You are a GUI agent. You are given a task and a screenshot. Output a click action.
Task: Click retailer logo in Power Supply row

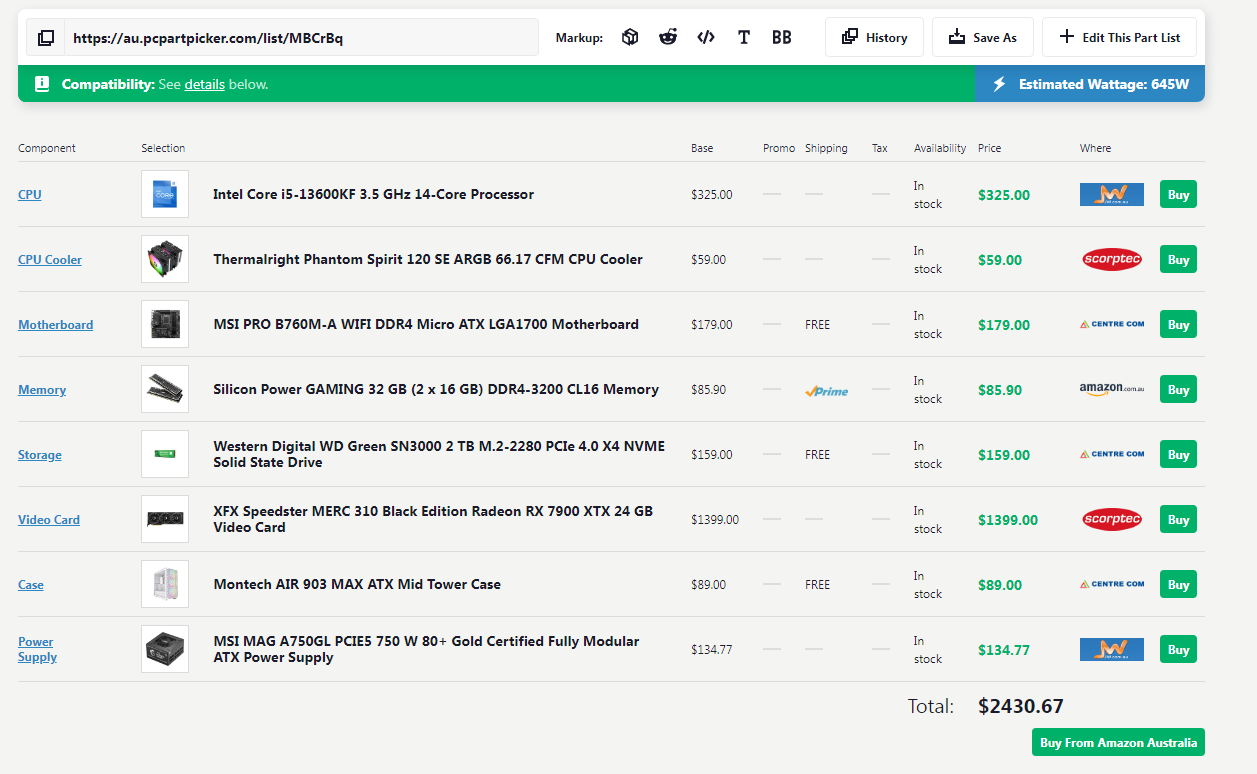(x=1111, y=649)
